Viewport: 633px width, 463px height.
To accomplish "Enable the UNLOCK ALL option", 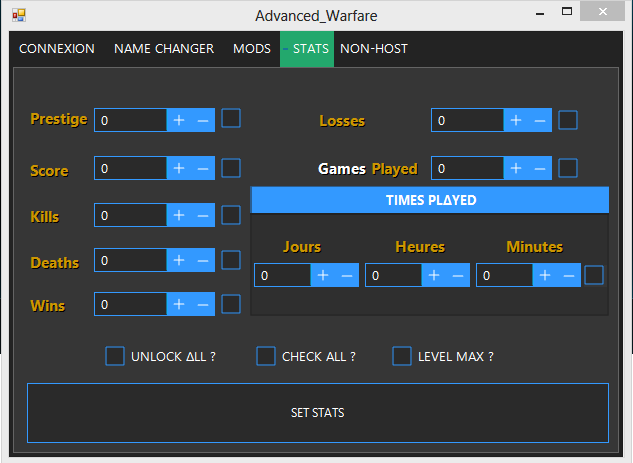I will pos(115,356).
